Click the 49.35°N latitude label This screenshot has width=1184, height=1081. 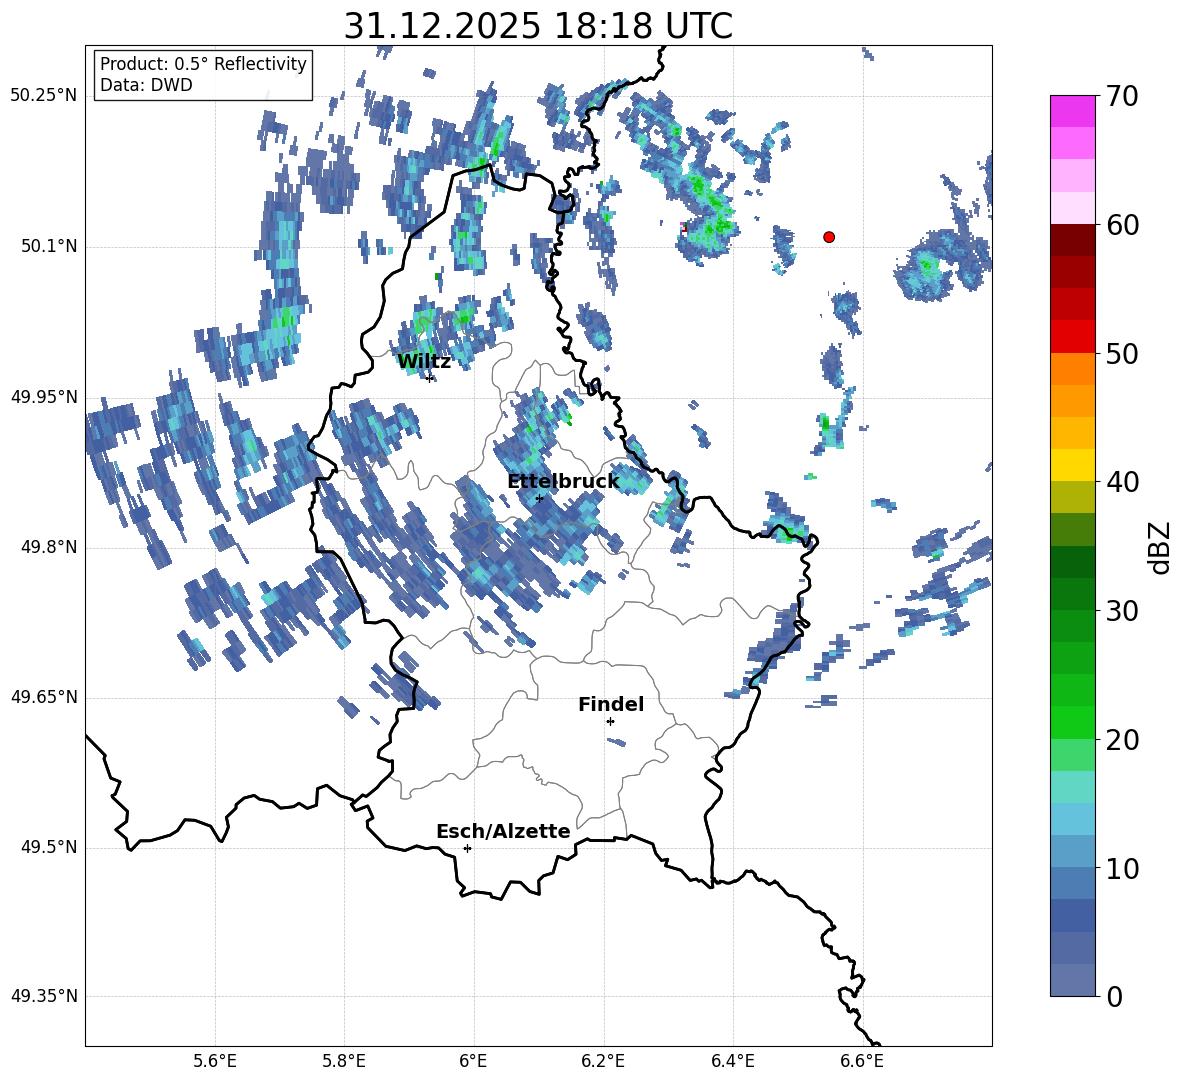click(44, 996)
